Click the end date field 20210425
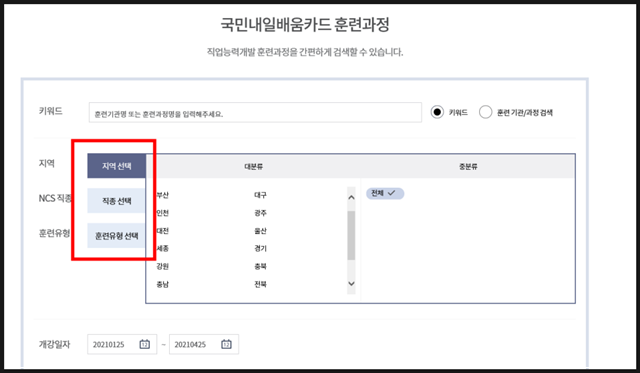640x373 pixels. 204,344
